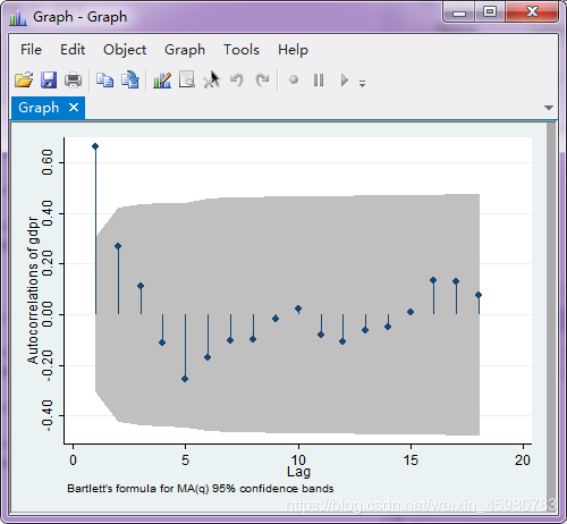Open the File menu

[31, 50]
